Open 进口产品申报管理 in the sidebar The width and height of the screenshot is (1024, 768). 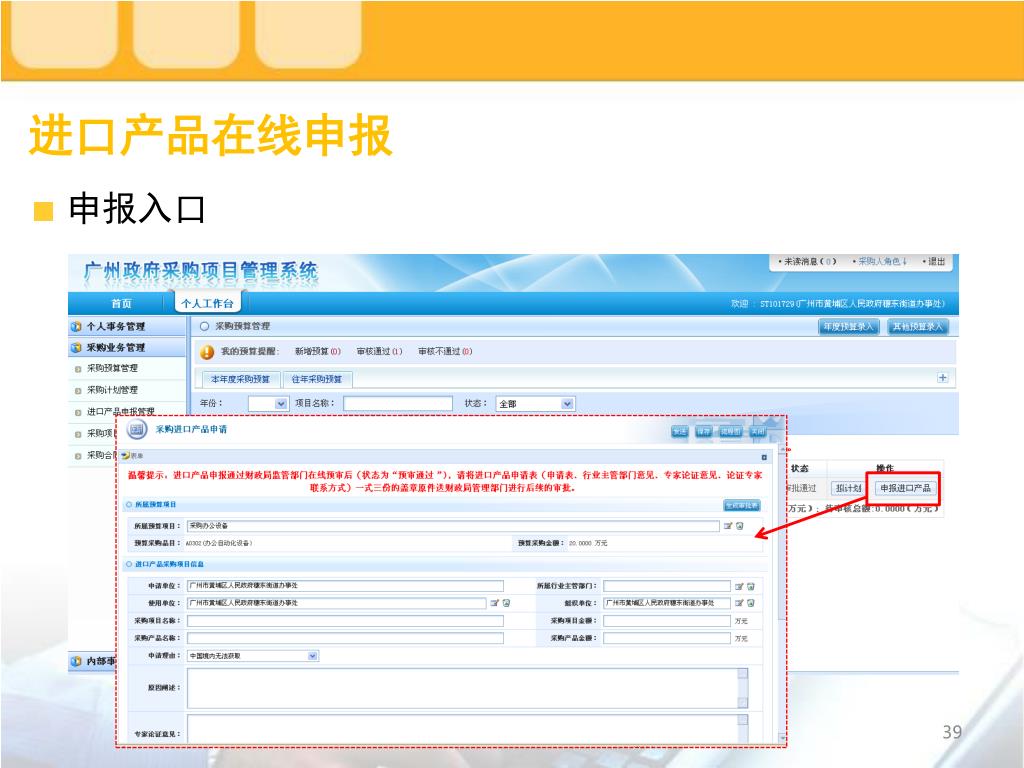point(121,411)
